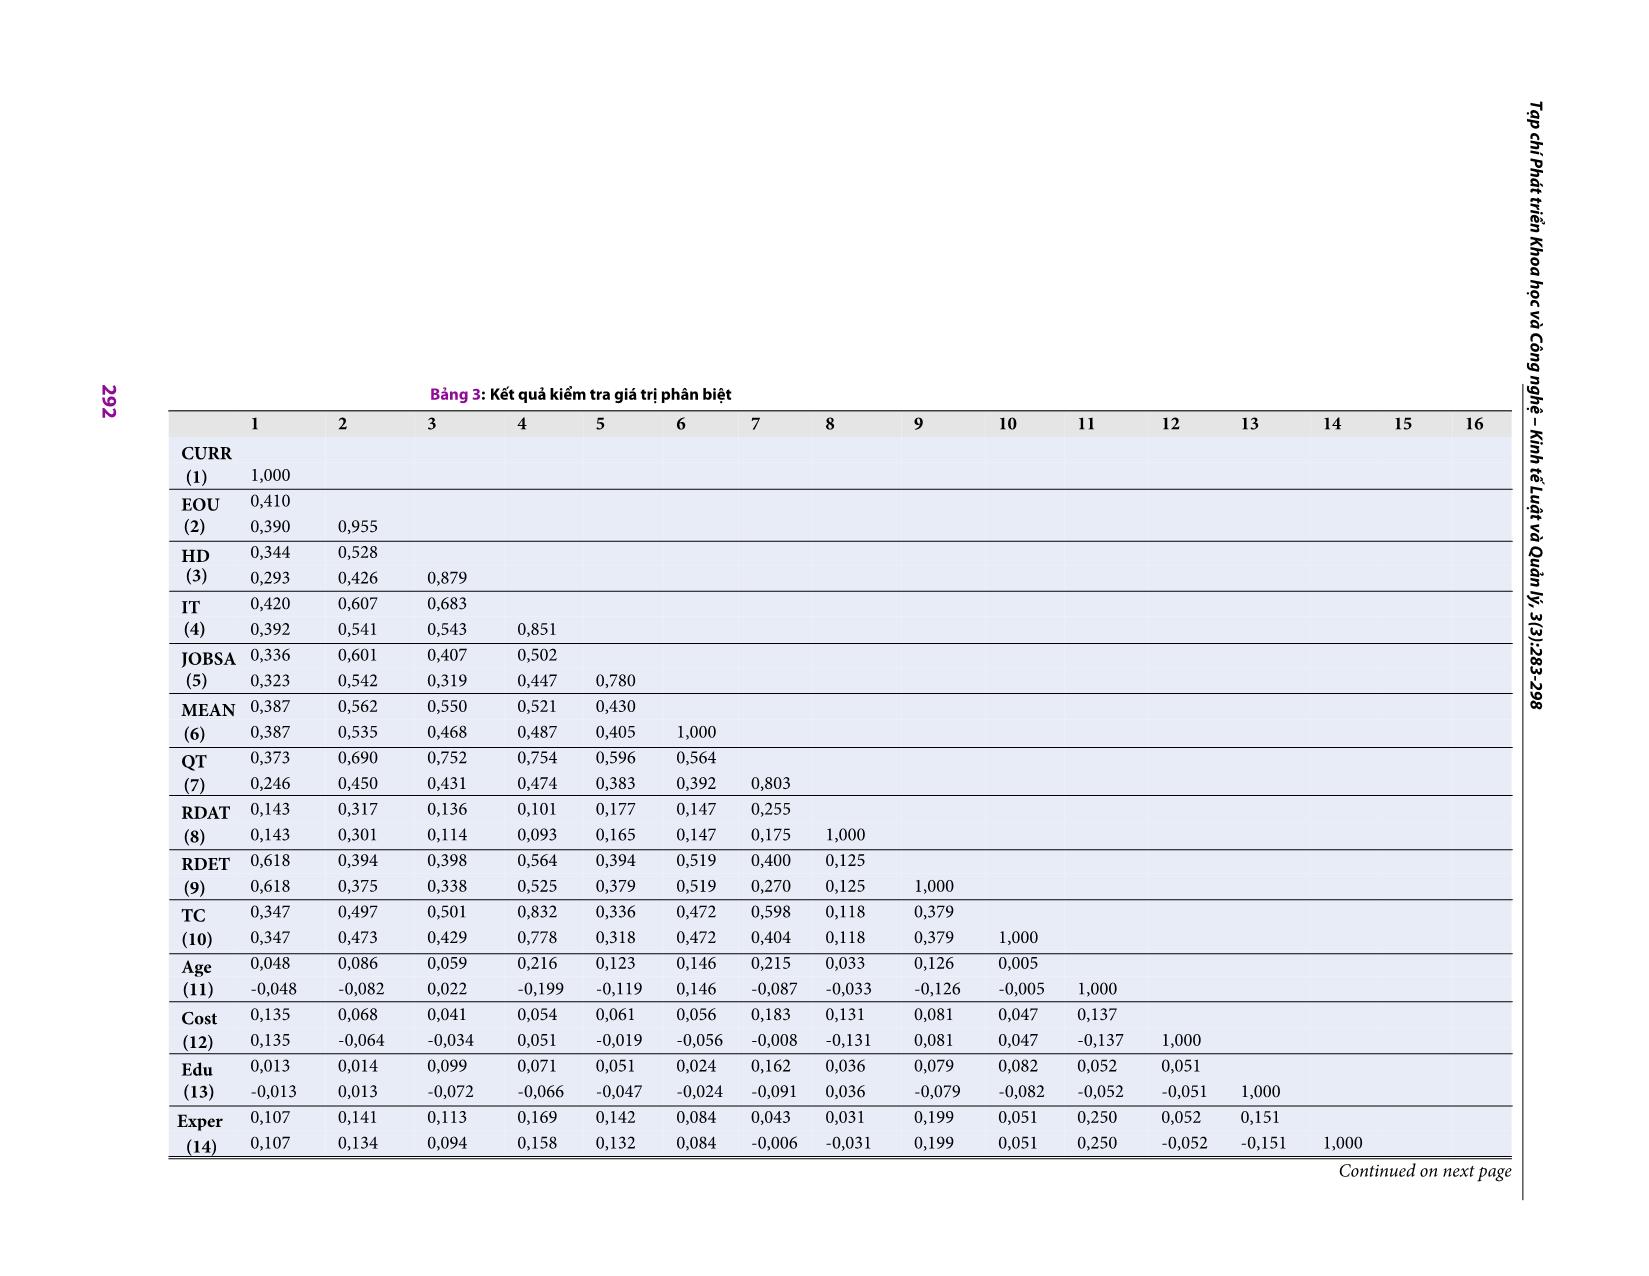Screen dimensions: 1649x1276
Task: Click the value 0,803 in QT row
Action: tap(771, 784)
